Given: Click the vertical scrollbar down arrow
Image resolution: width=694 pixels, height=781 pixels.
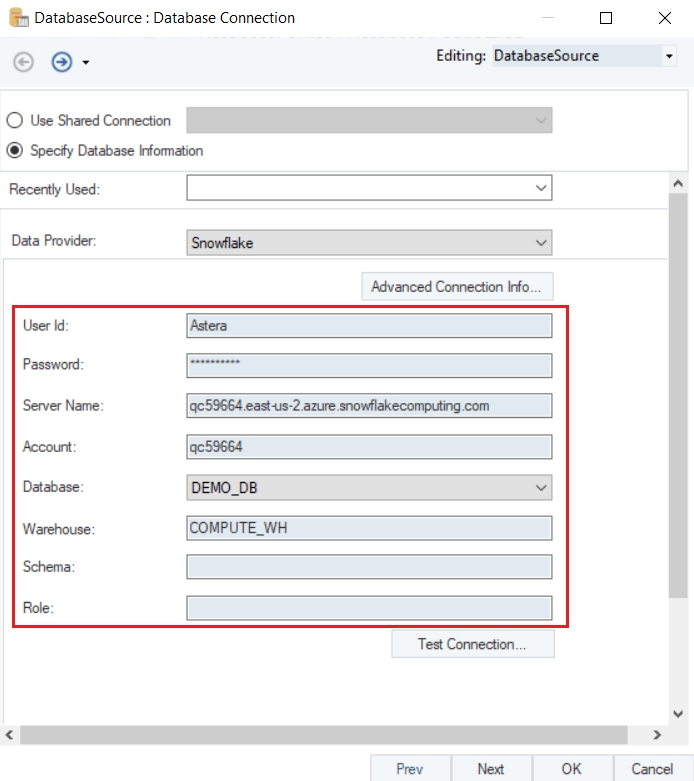Looking at the screenshot, I should (678, 714).
